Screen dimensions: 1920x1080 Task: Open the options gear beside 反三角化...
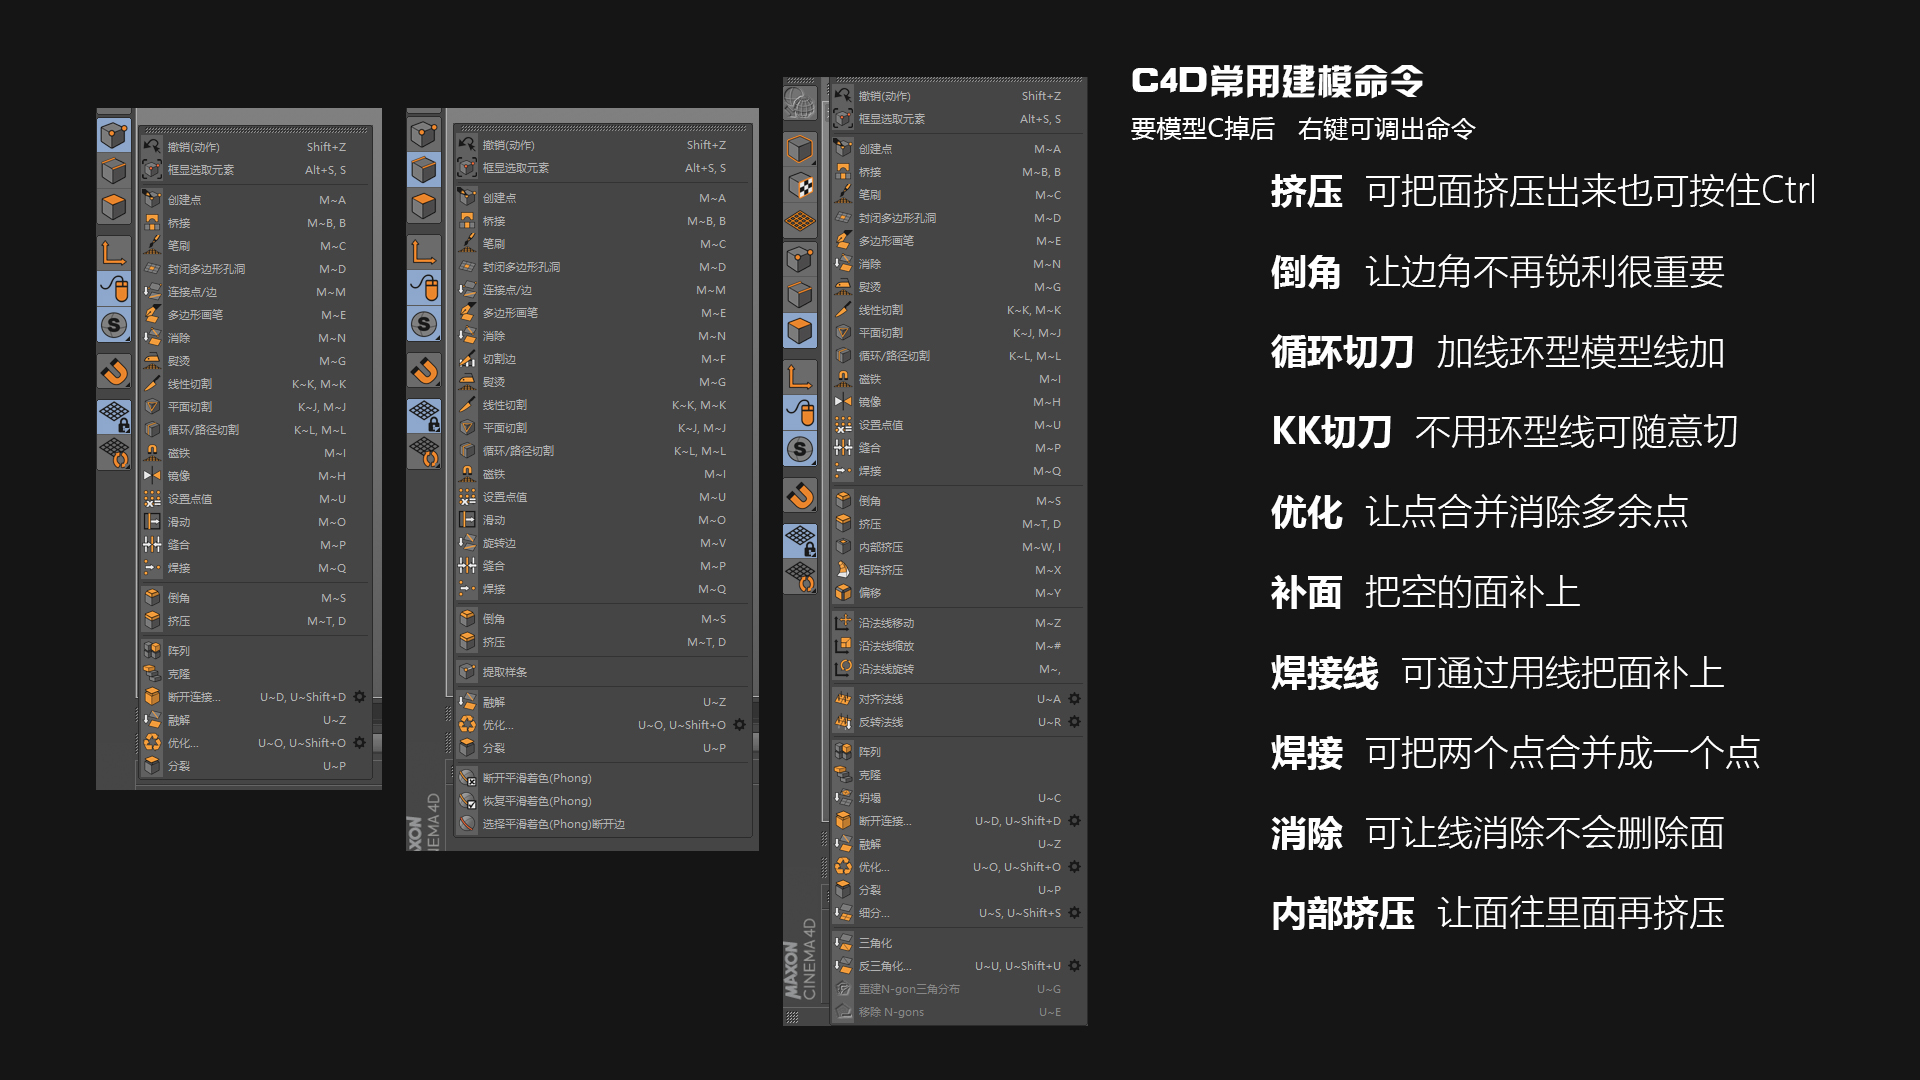point(1074,966)
